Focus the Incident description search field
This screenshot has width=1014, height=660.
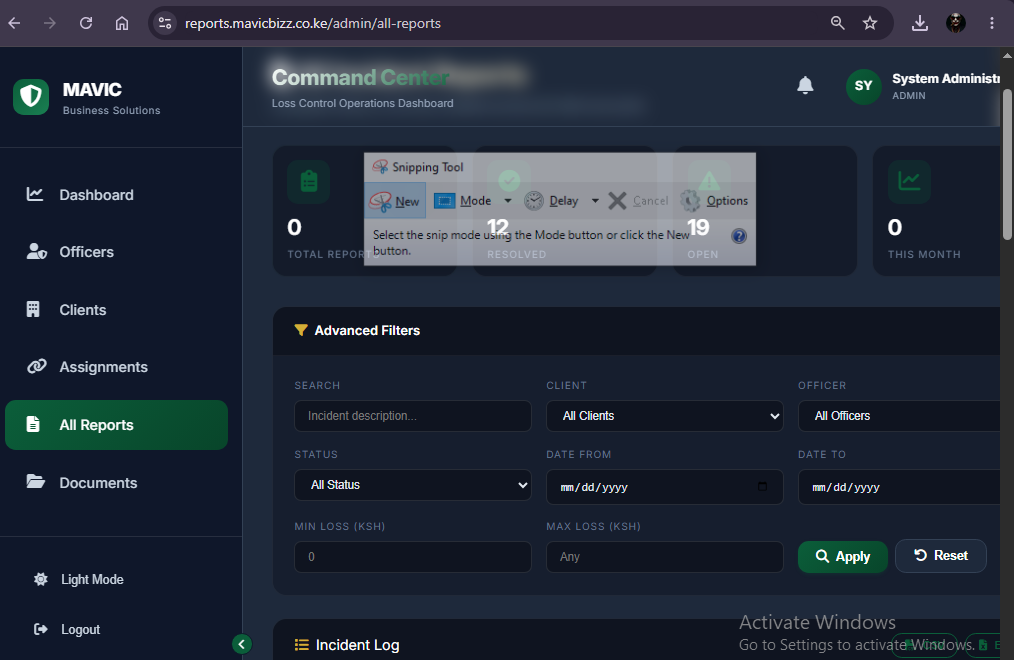(x=413, y=416)
